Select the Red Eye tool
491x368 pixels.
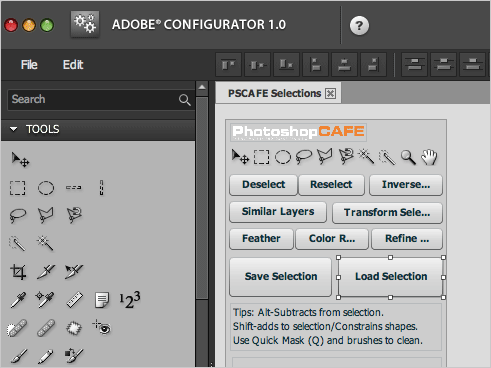[x=102, y=327]
